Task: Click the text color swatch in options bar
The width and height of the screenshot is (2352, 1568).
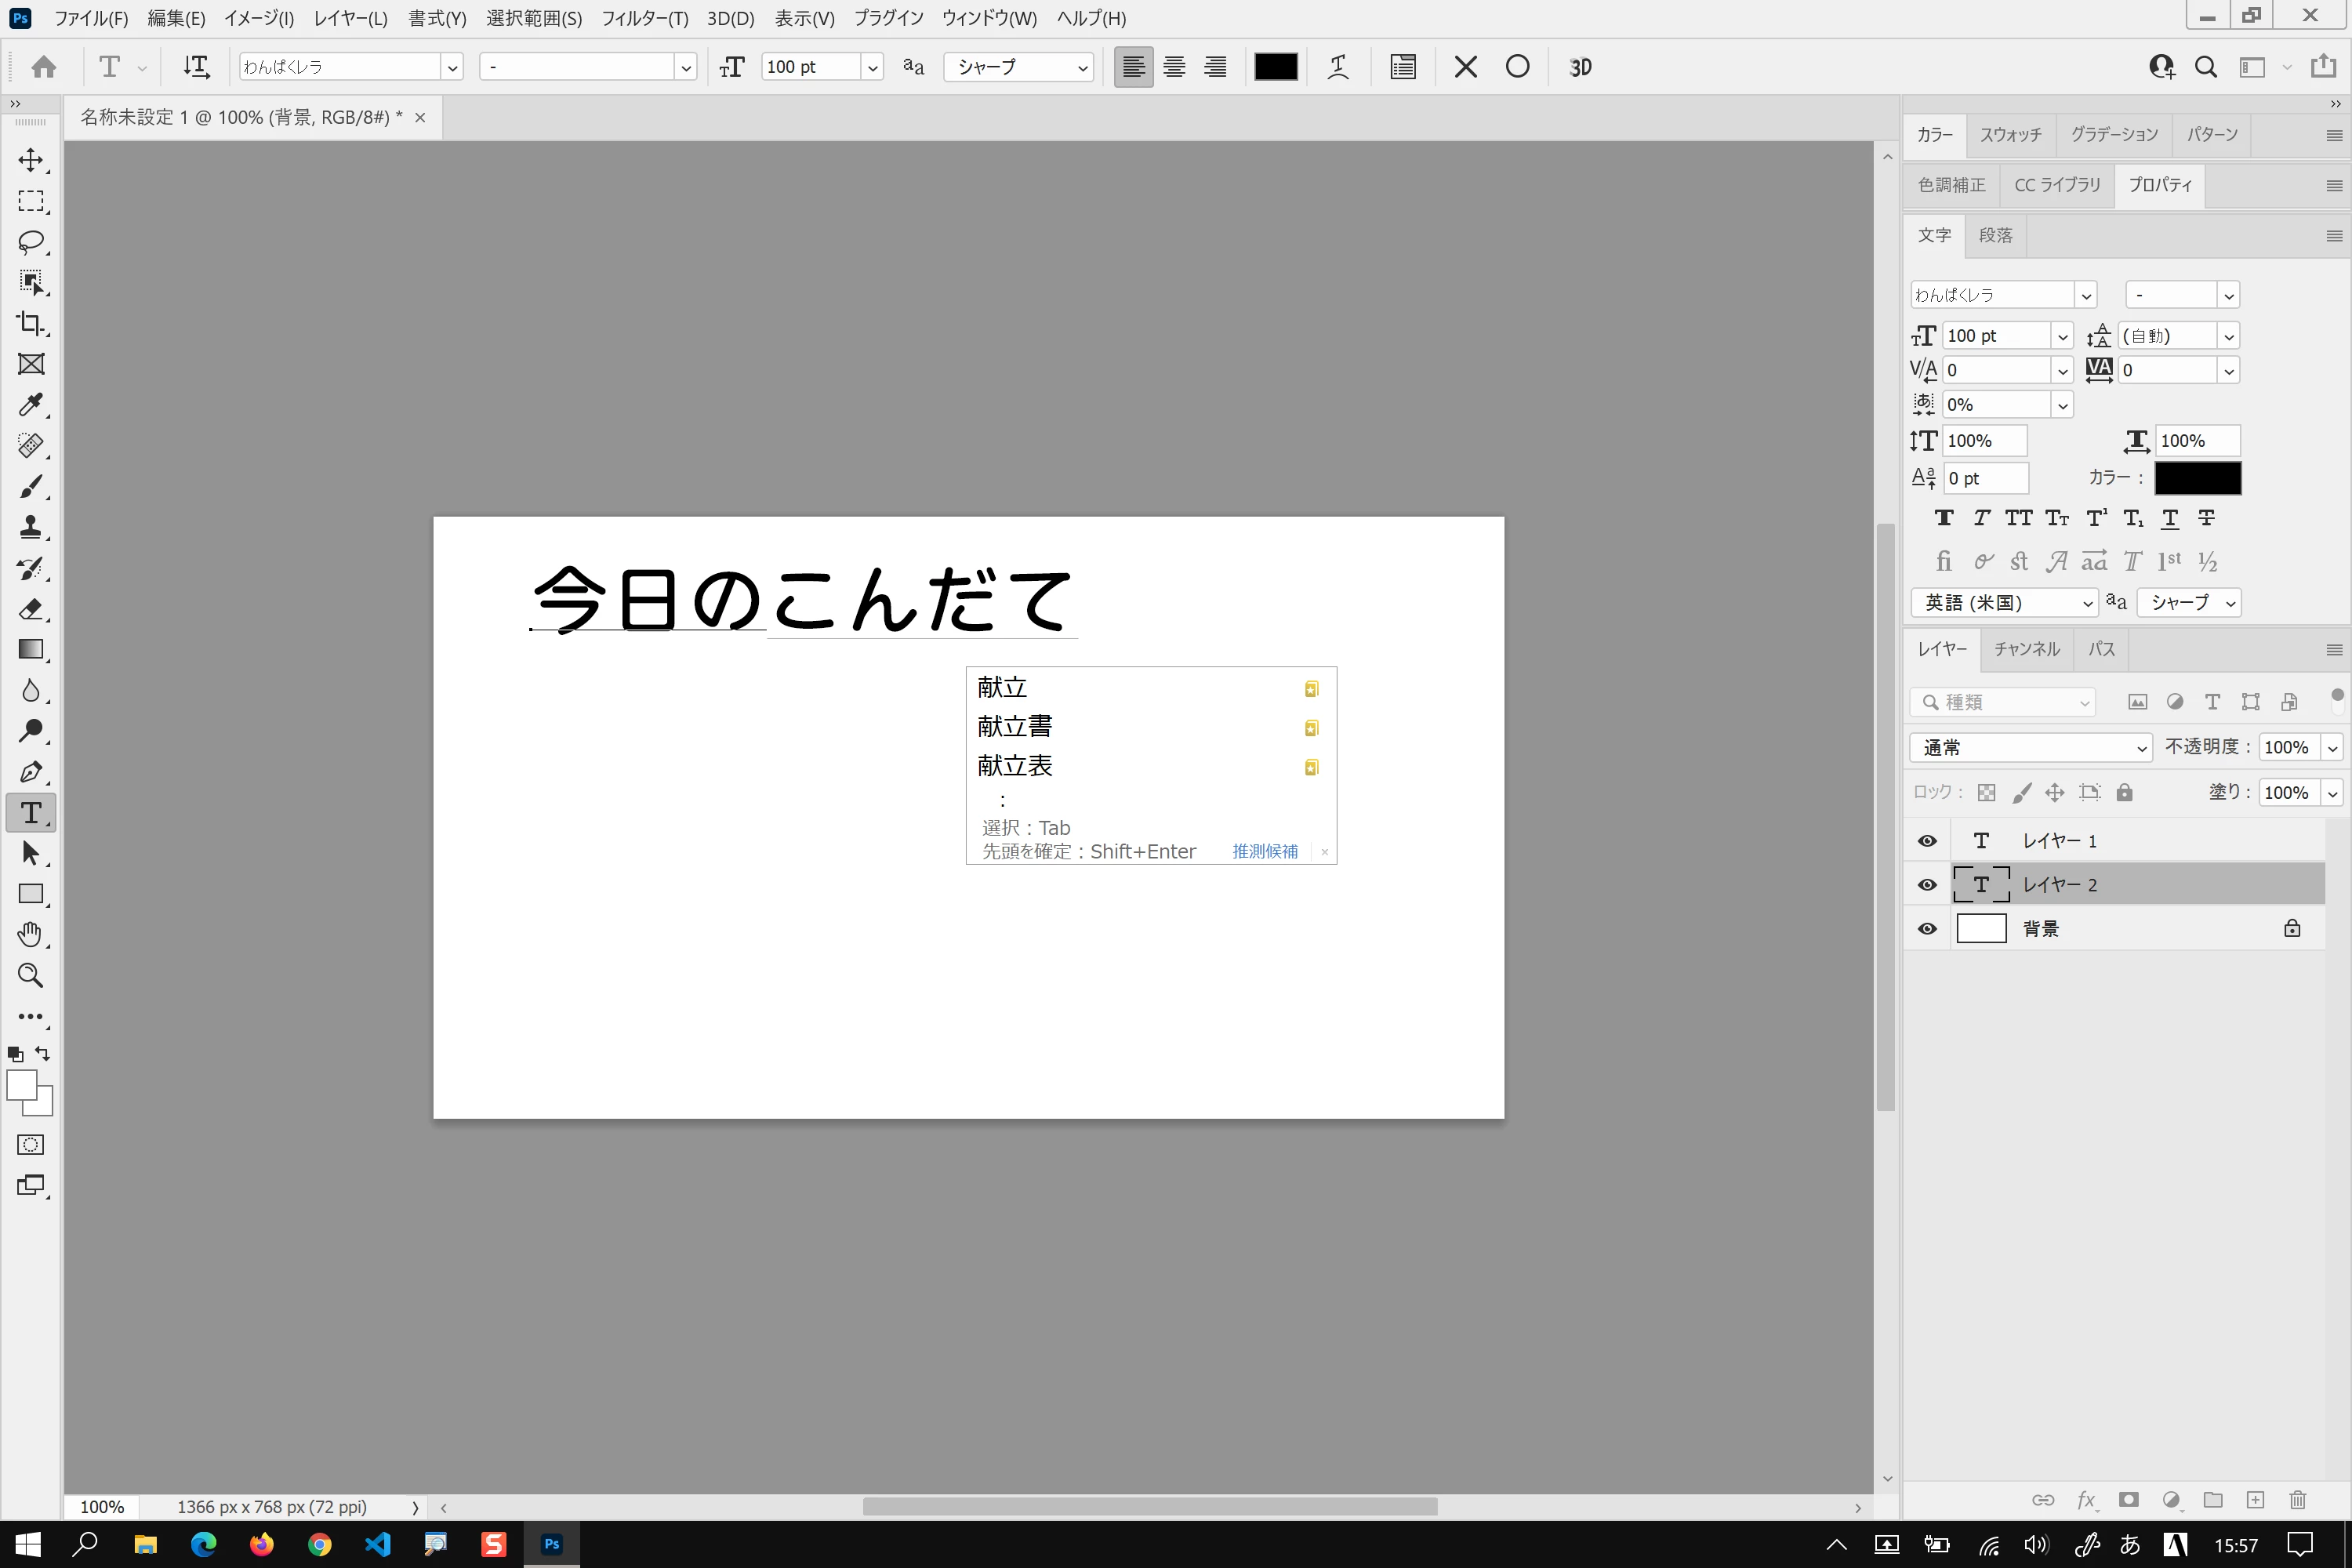Action: [x=1276, y=67]
